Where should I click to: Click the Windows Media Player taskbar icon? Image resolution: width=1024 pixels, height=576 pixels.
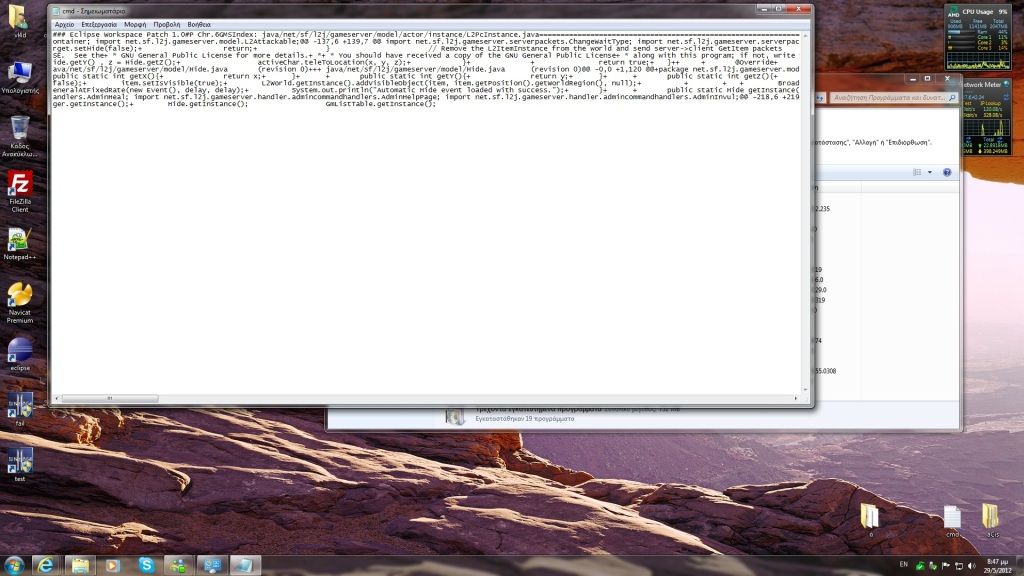tap(112, 565)
